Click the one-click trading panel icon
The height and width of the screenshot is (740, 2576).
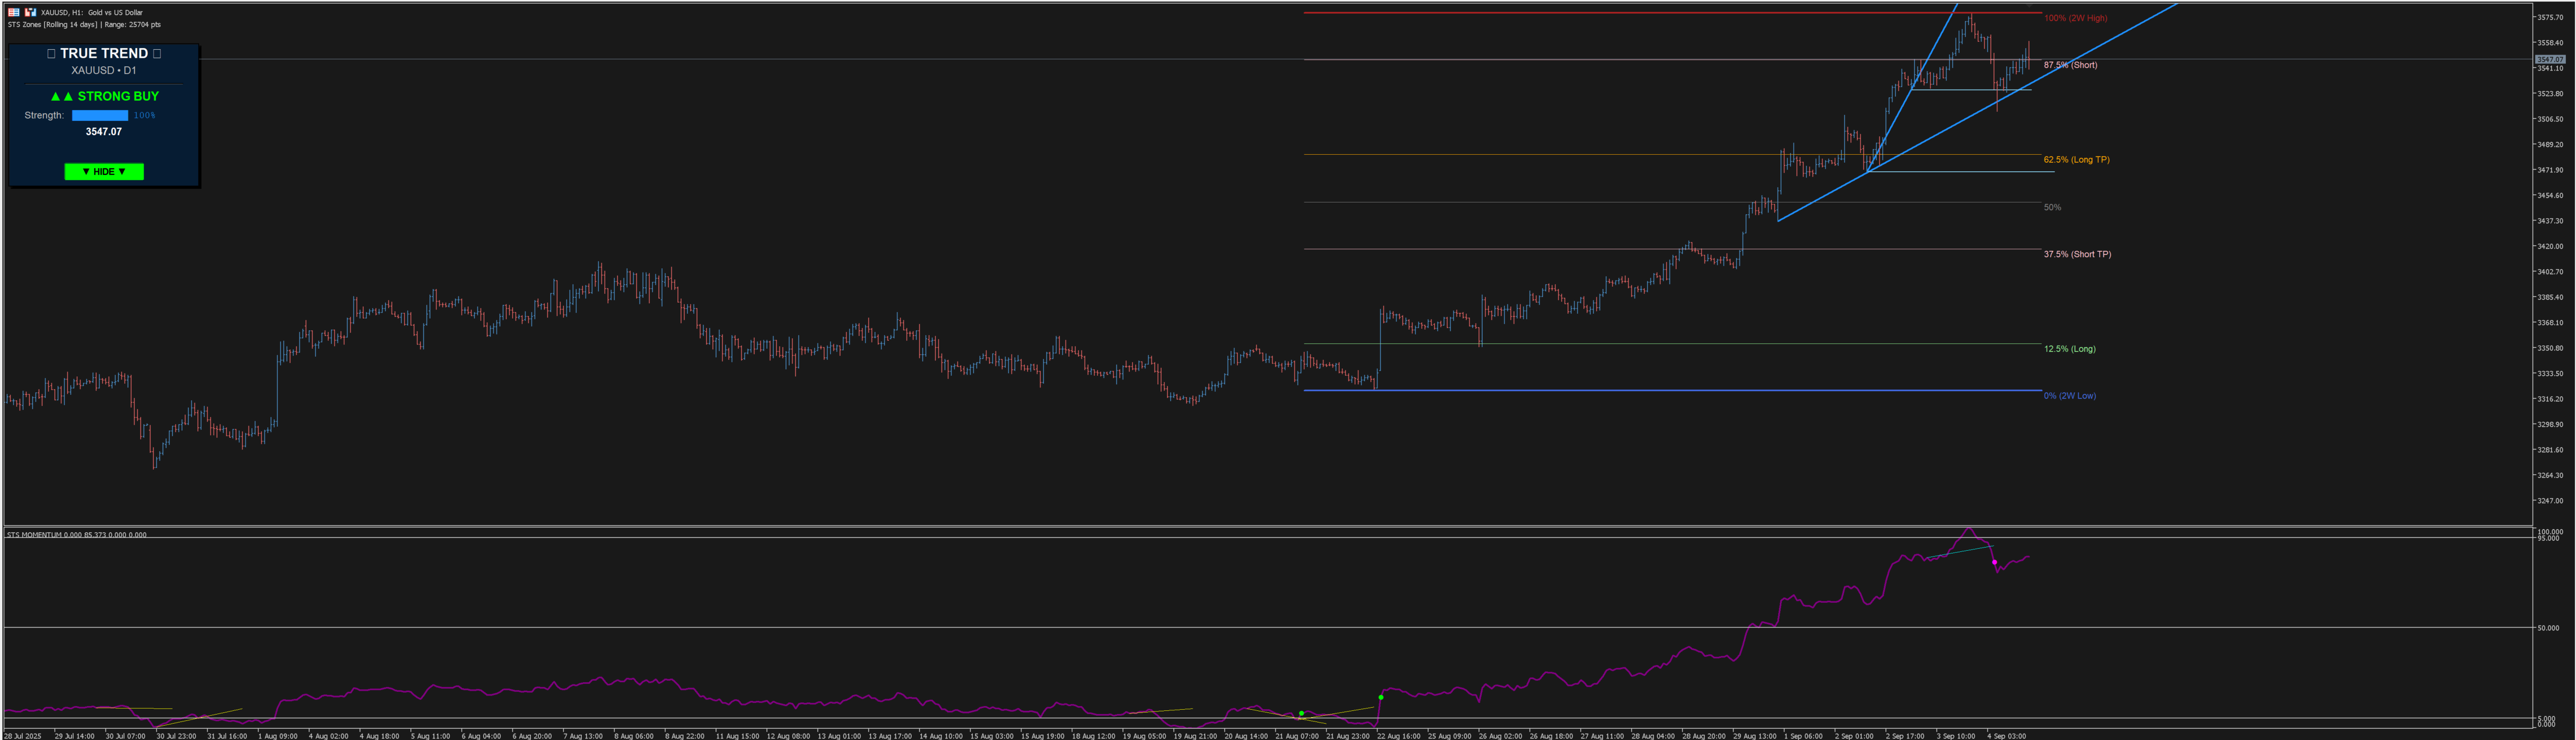click(x=30, y=12)
